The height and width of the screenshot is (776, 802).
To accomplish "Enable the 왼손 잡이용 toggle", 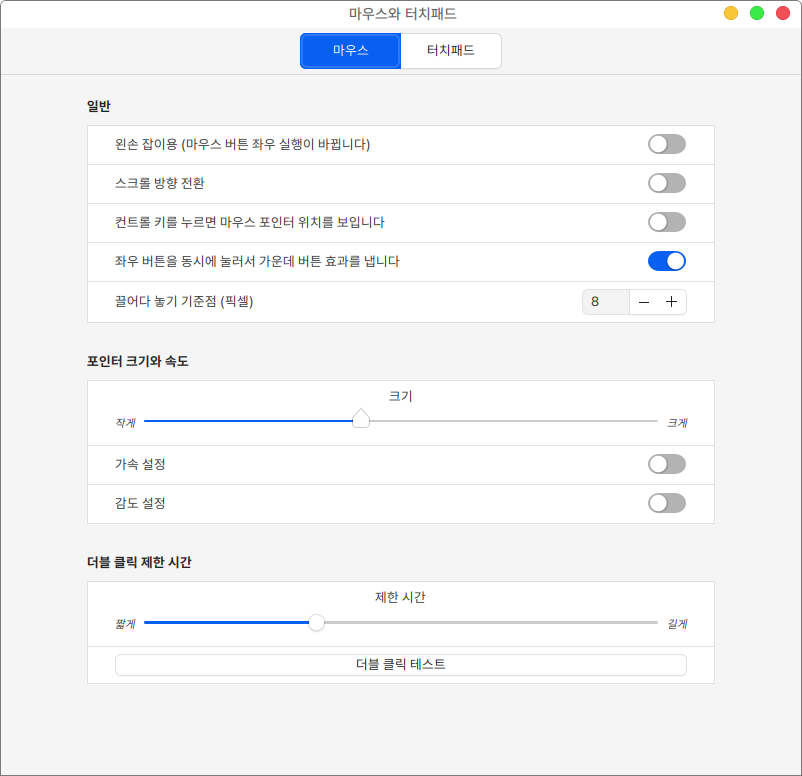I will click(666, 144).
